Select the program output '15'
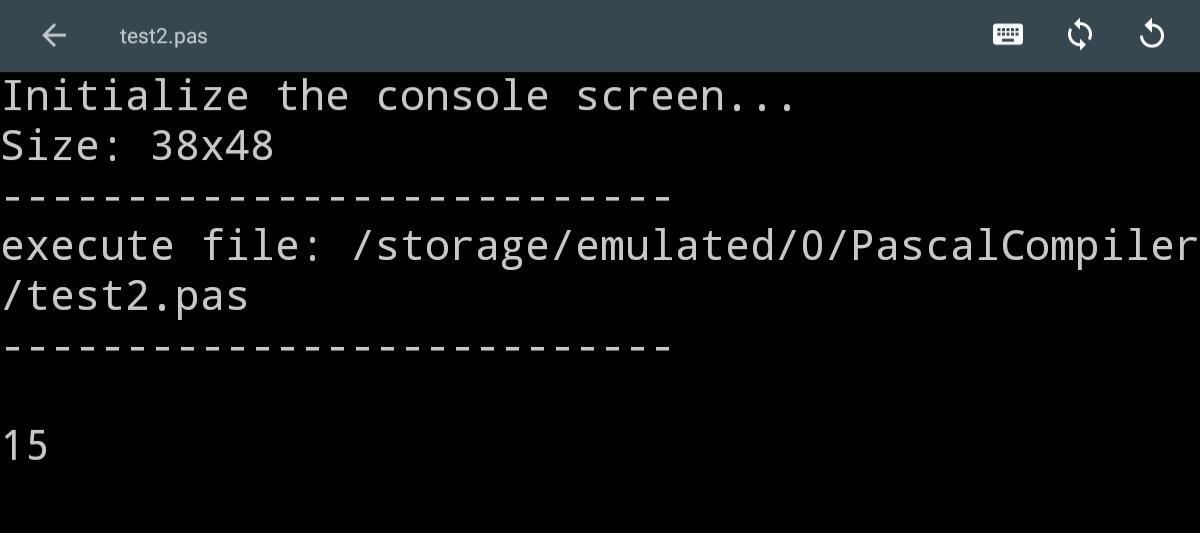The image size is (1200, 533). [x=24, y=446]
